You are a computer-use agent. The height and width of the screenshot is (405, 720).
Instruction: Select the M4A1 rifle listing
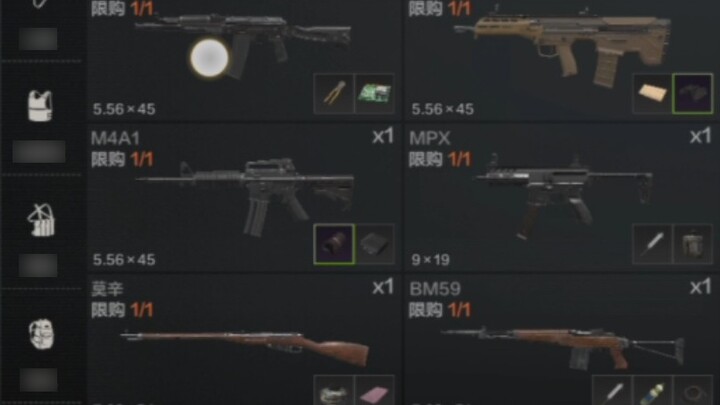click(x=243, y=198)
